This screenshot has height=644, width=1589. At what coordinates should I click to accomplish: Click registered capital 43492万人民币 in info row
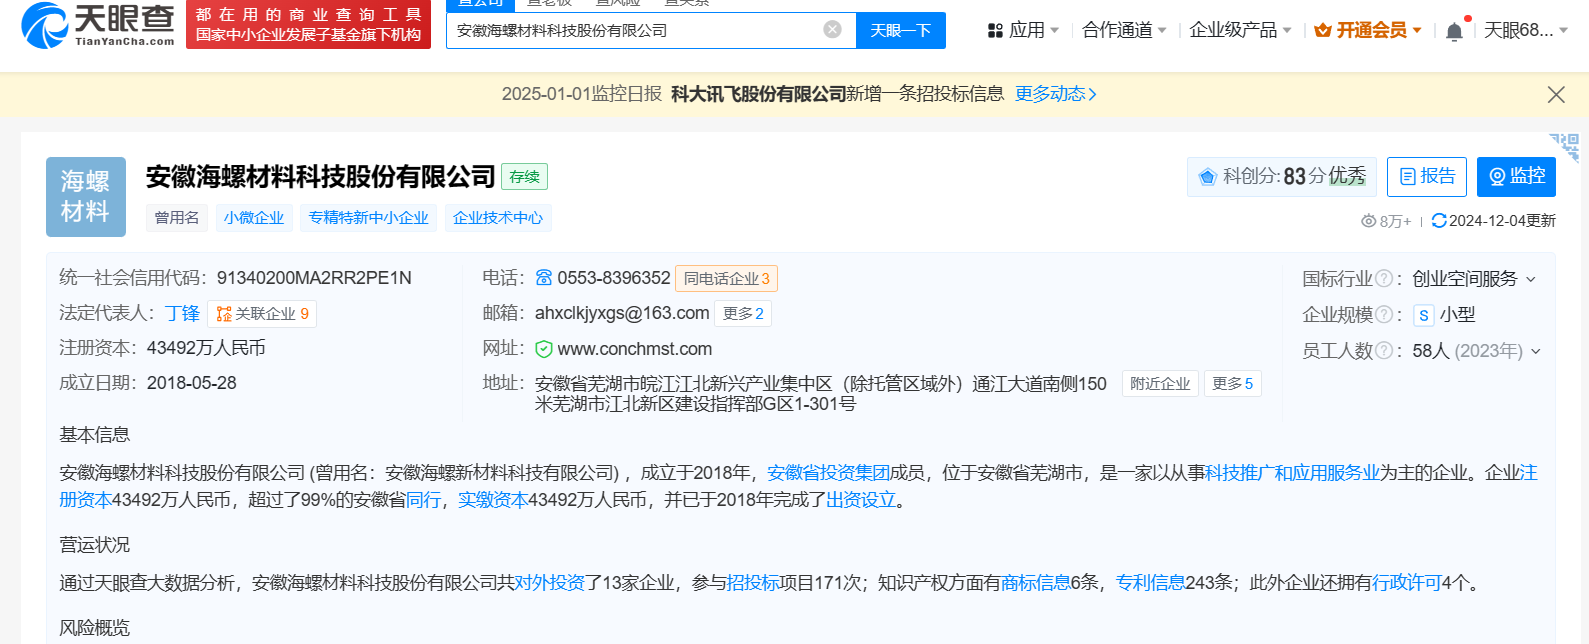pos(206,348)
